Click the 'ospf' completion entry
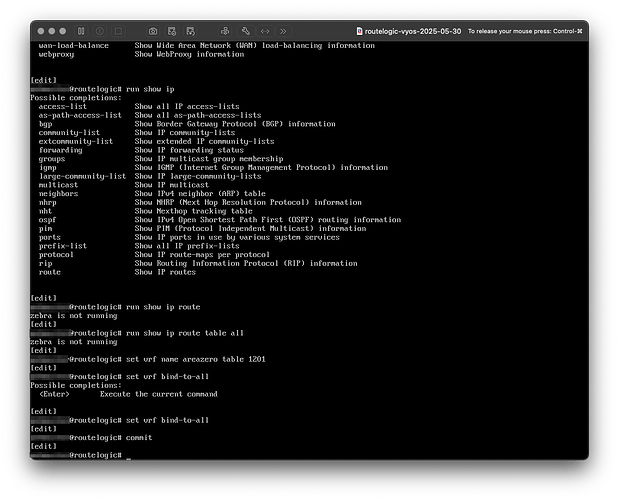 (x=47, y=220)
